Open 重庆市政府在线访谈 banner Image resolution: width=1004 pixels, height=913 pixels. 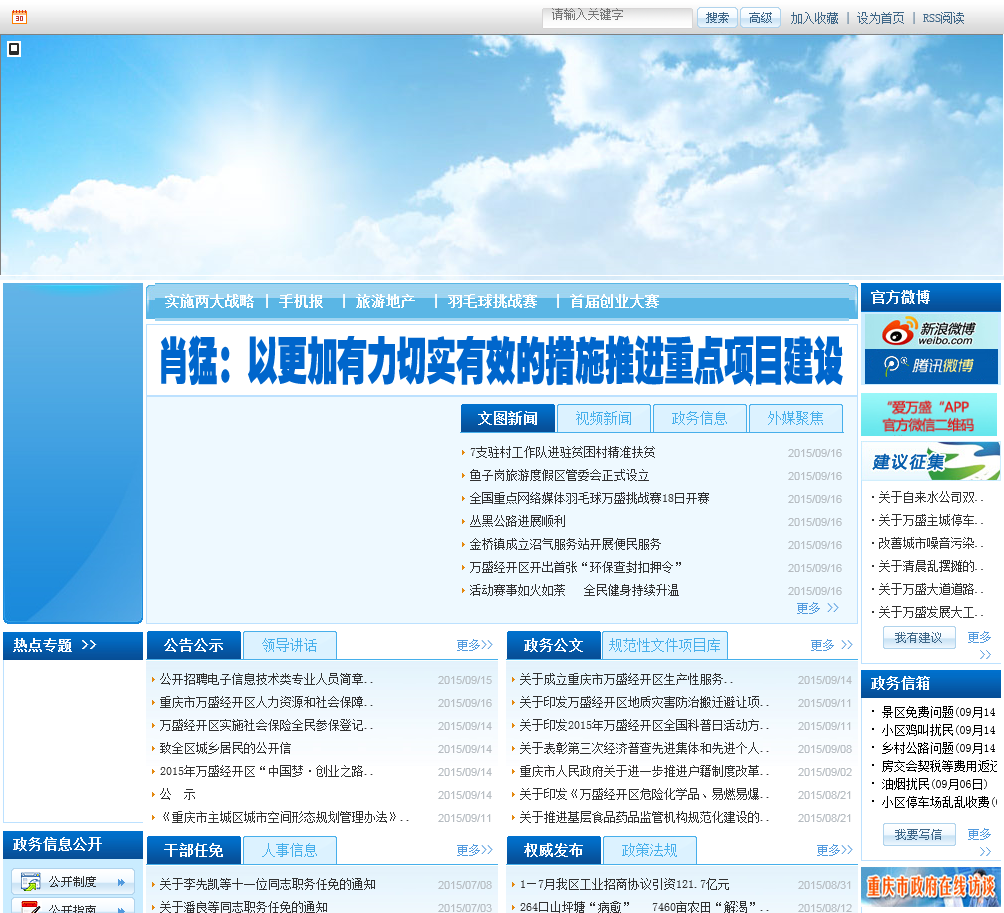(930, 887)
